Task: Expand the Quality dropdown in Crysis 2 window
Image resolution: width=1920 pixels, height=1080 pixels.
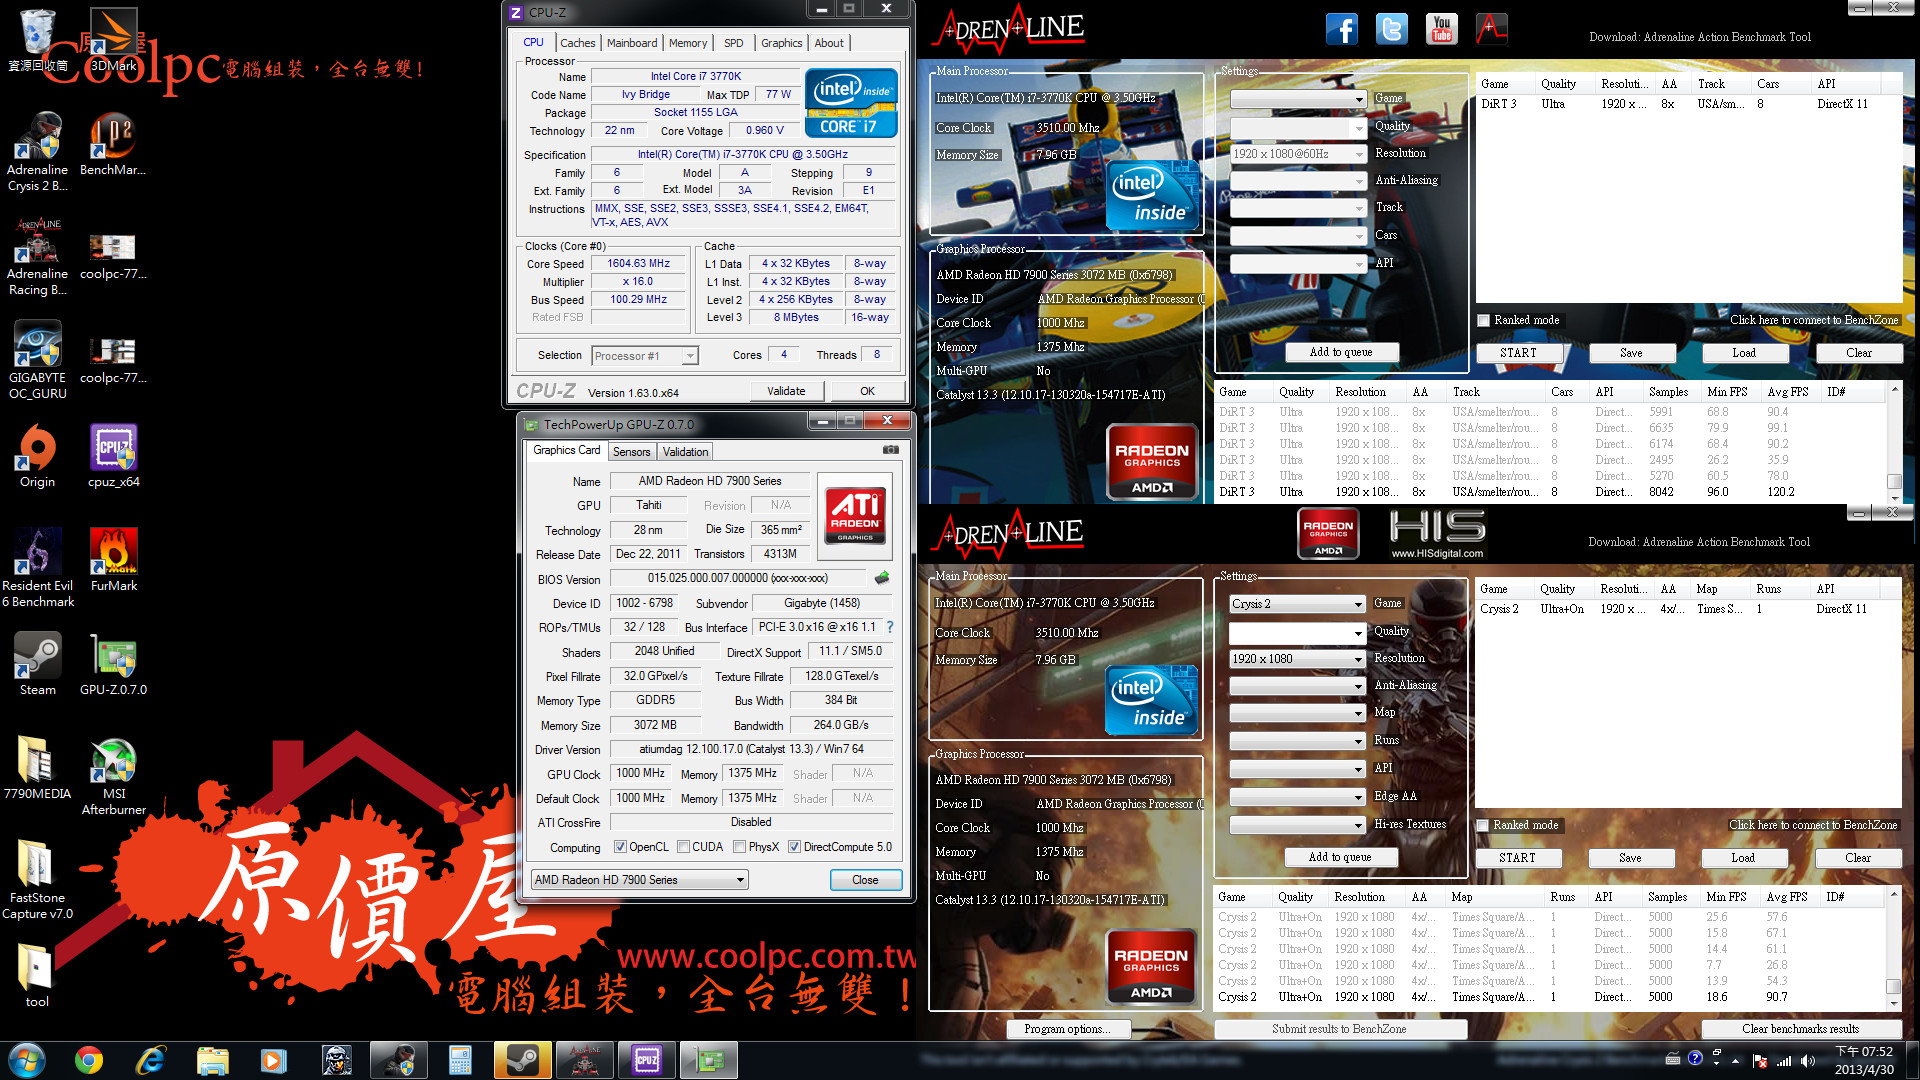Action: (1297, 632)
